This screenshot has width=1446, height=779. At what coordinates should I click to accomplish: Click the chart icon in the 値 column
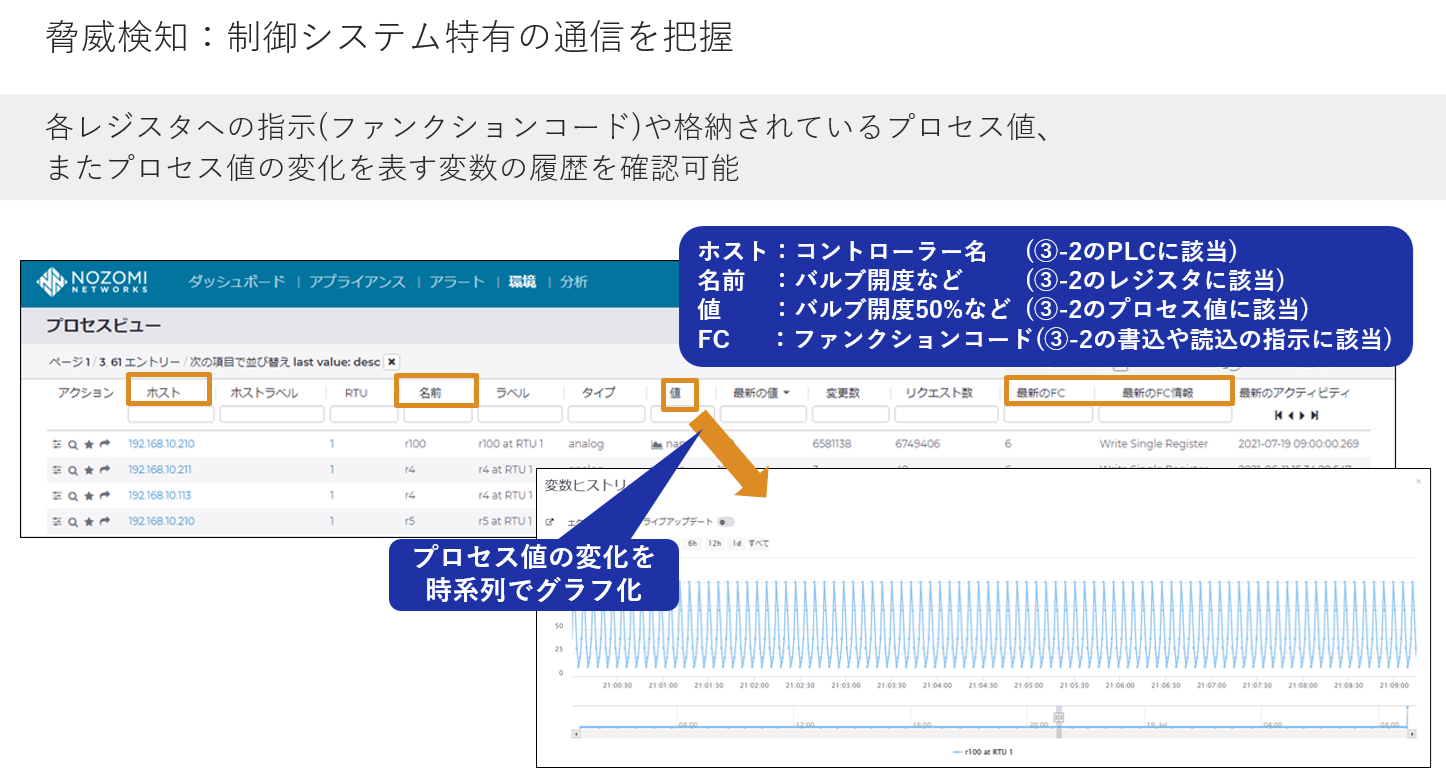[657, 444]
